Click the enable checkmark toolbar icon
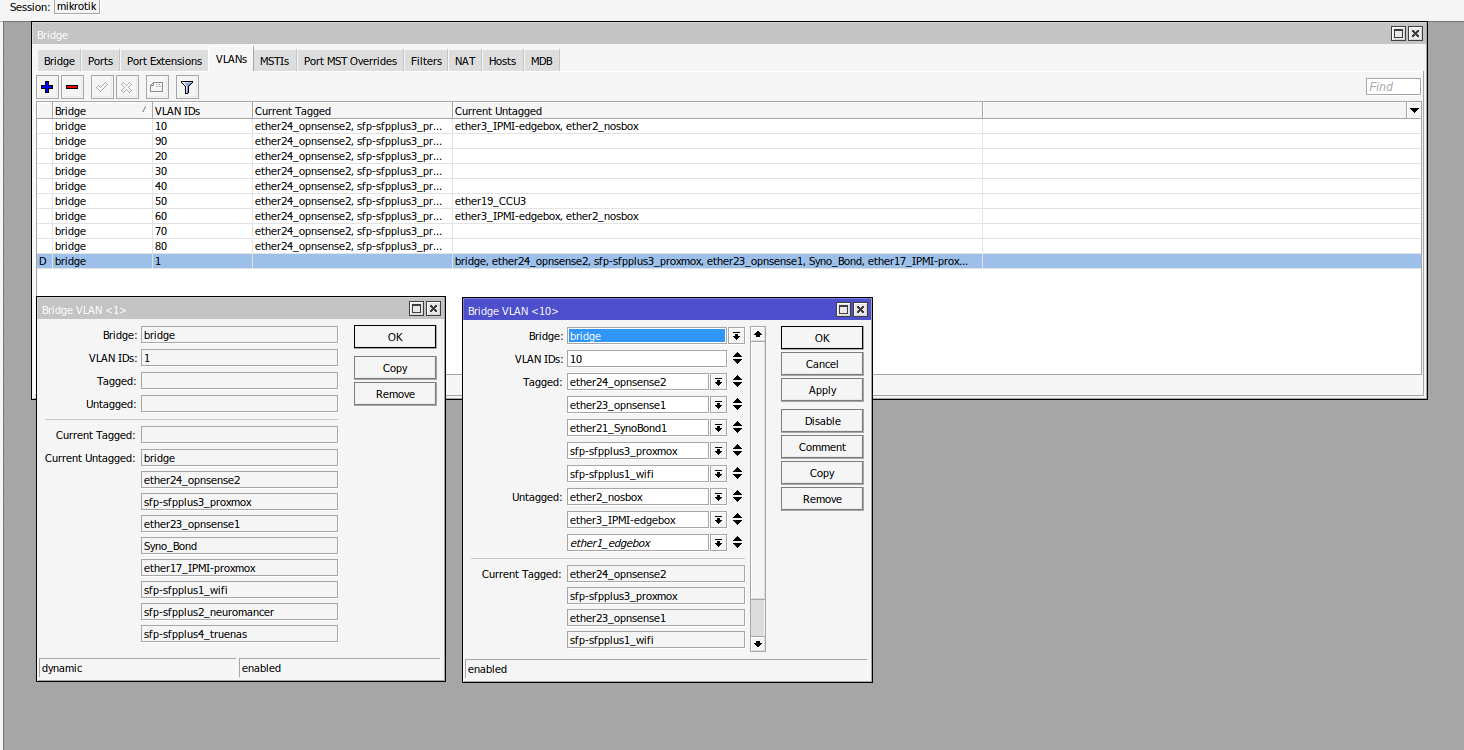The height and width of the screenshot is (750, 1464). click(x=102, y=87)
